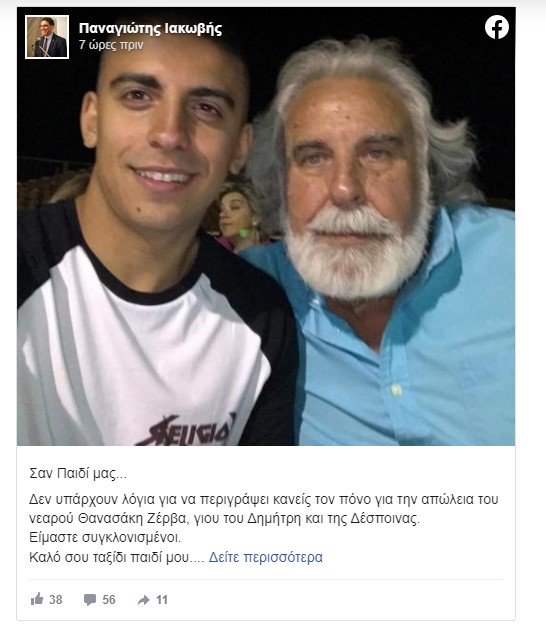Click the thumbs-up like icon

[37, 599]
